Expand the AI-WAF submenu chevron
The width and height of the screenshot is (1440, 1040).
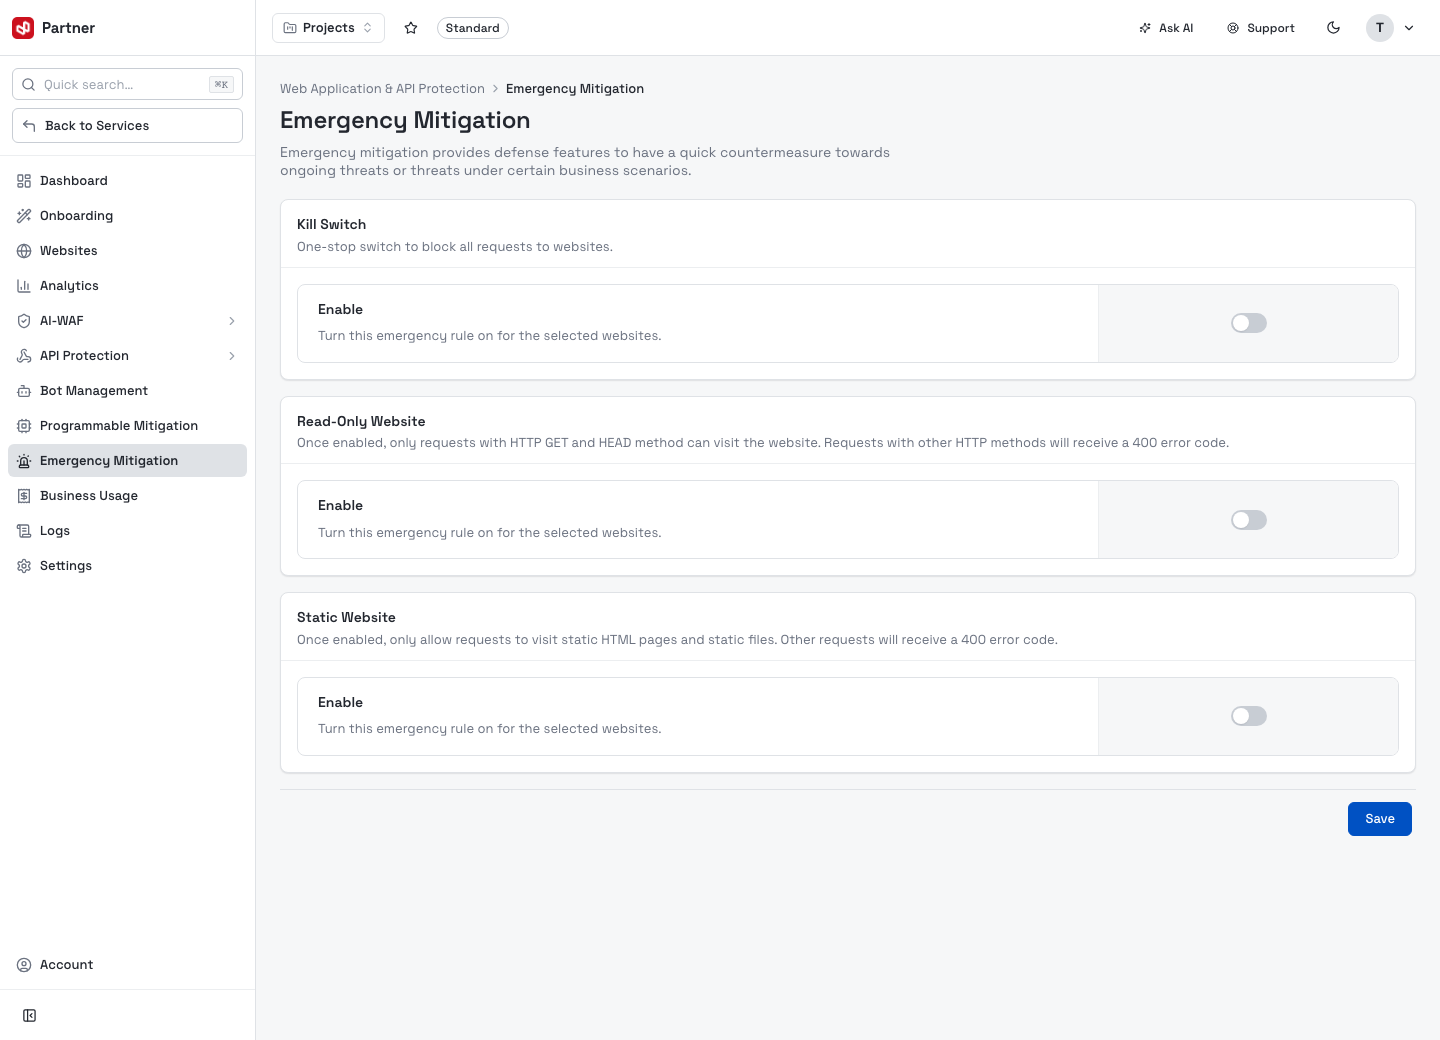[232, 321]
